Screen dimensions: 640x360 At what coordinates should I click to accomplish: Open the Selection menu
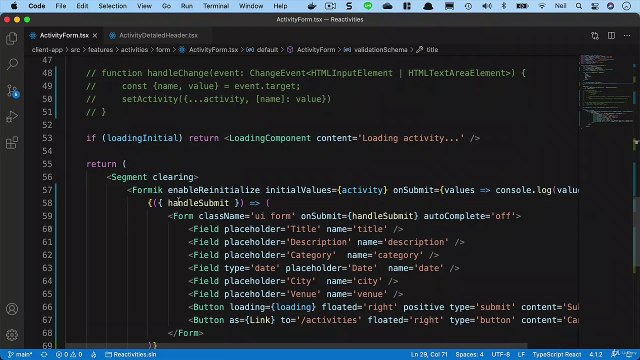(112, 6)
